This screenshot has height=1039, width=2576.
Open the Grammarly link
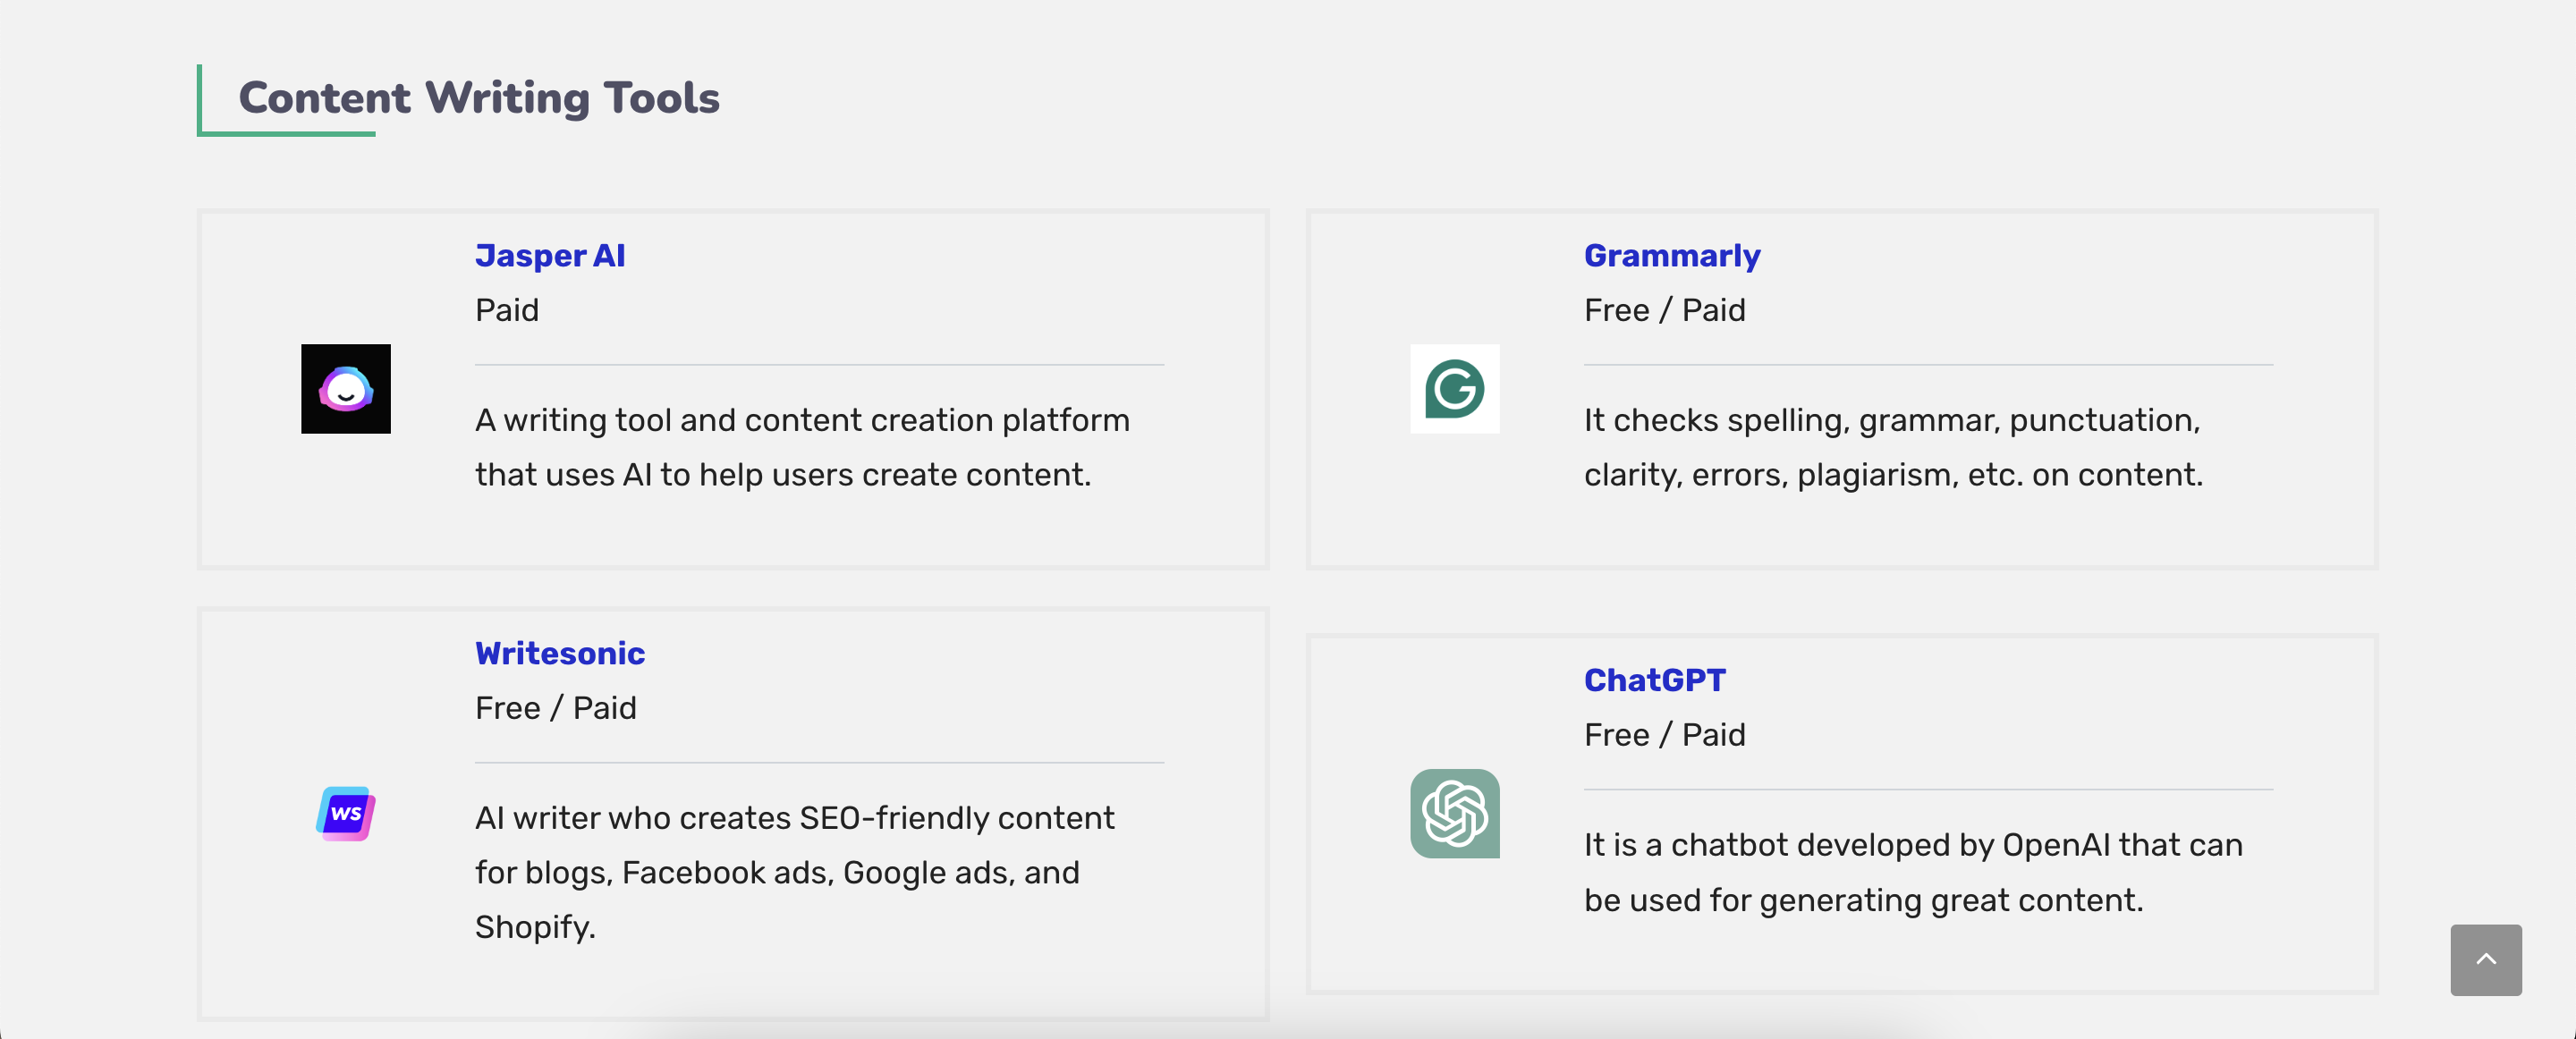pyautogui.click(x=1671, y=255)
